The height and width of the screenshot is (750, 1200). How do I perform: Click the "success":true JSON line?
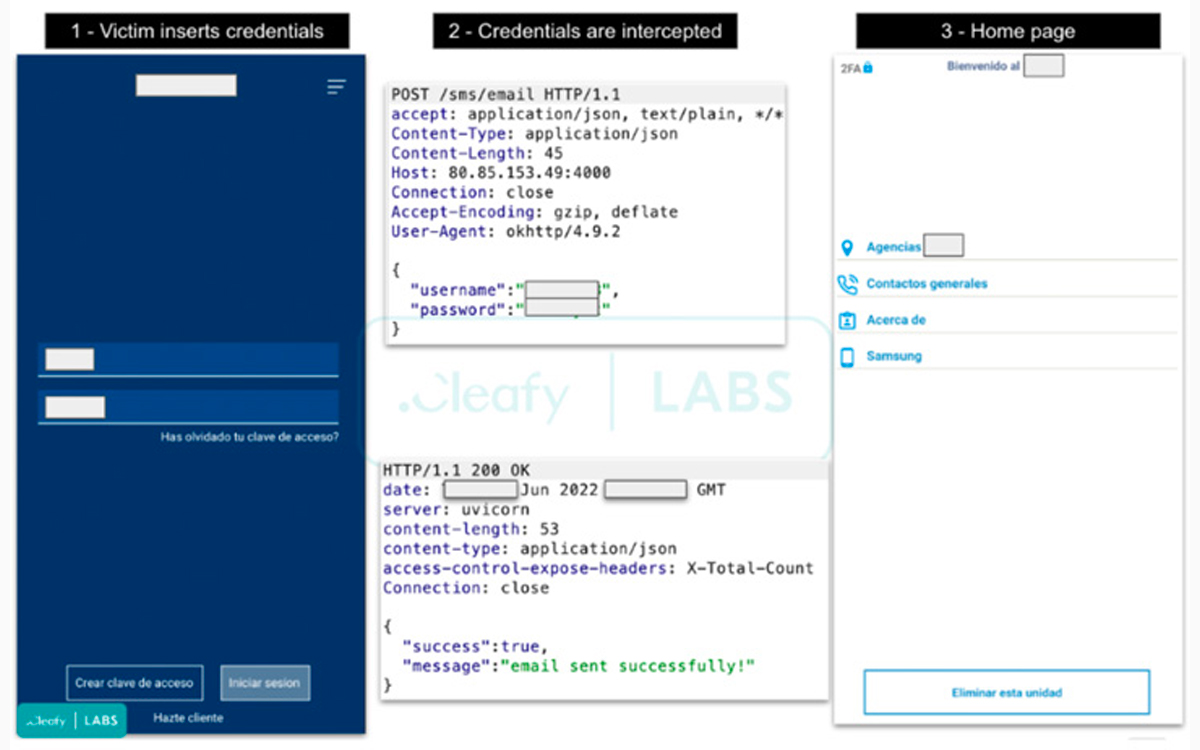[475, 645]
